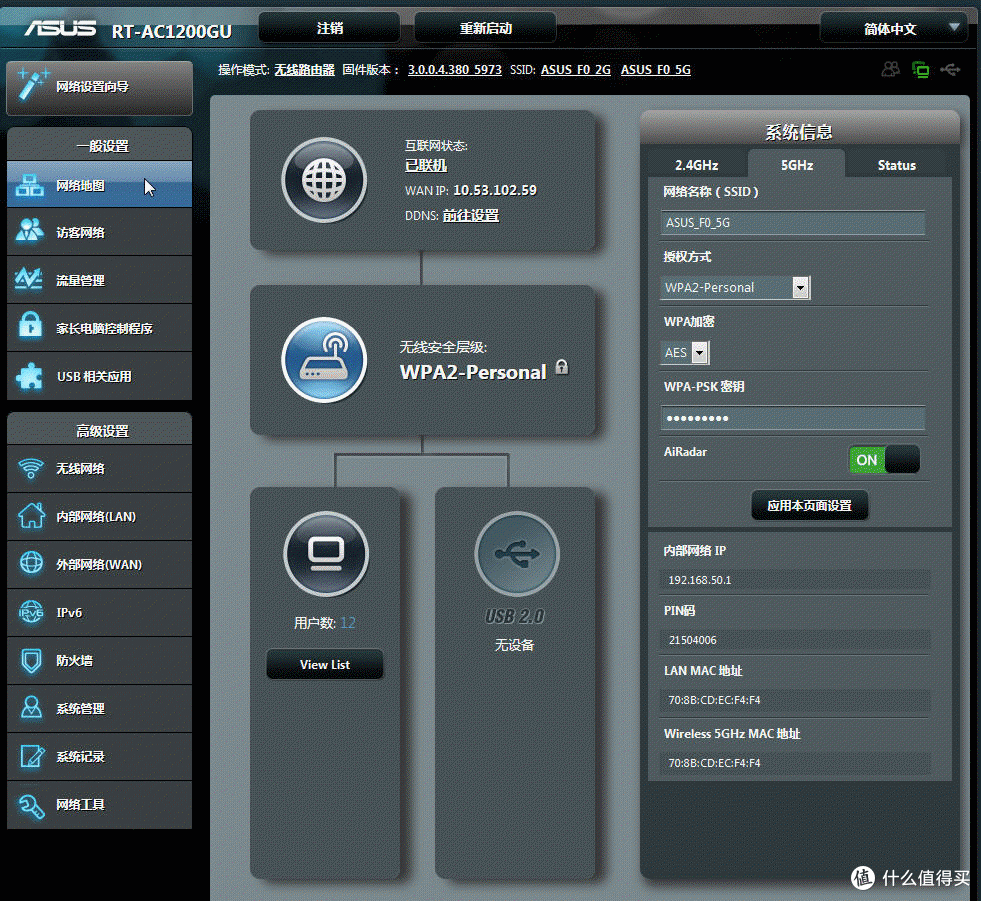Screen dimensions: 981x901
Task: Click the green network client status icon
Action: [920, 69]
